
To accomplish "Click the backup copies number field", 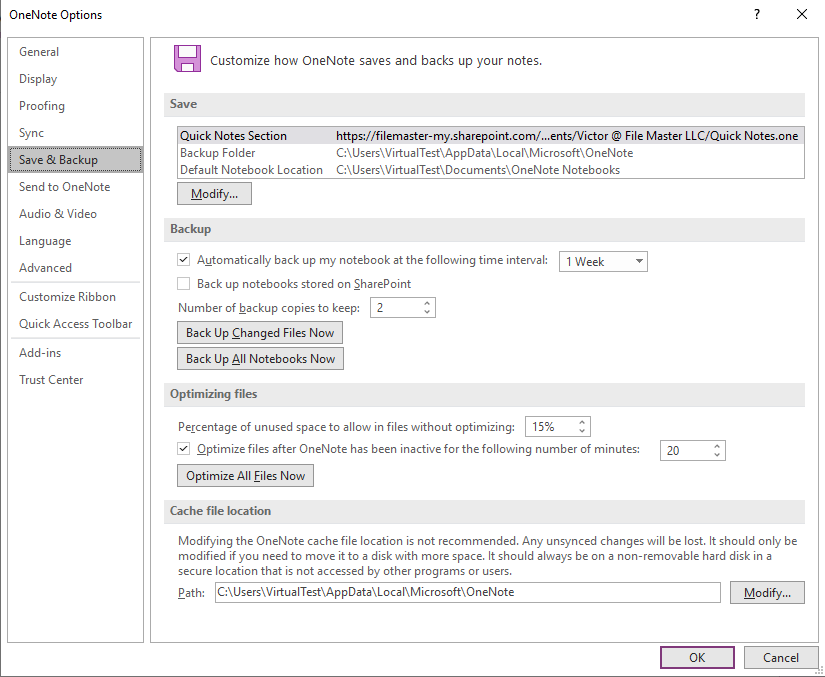I will point(396,308).
